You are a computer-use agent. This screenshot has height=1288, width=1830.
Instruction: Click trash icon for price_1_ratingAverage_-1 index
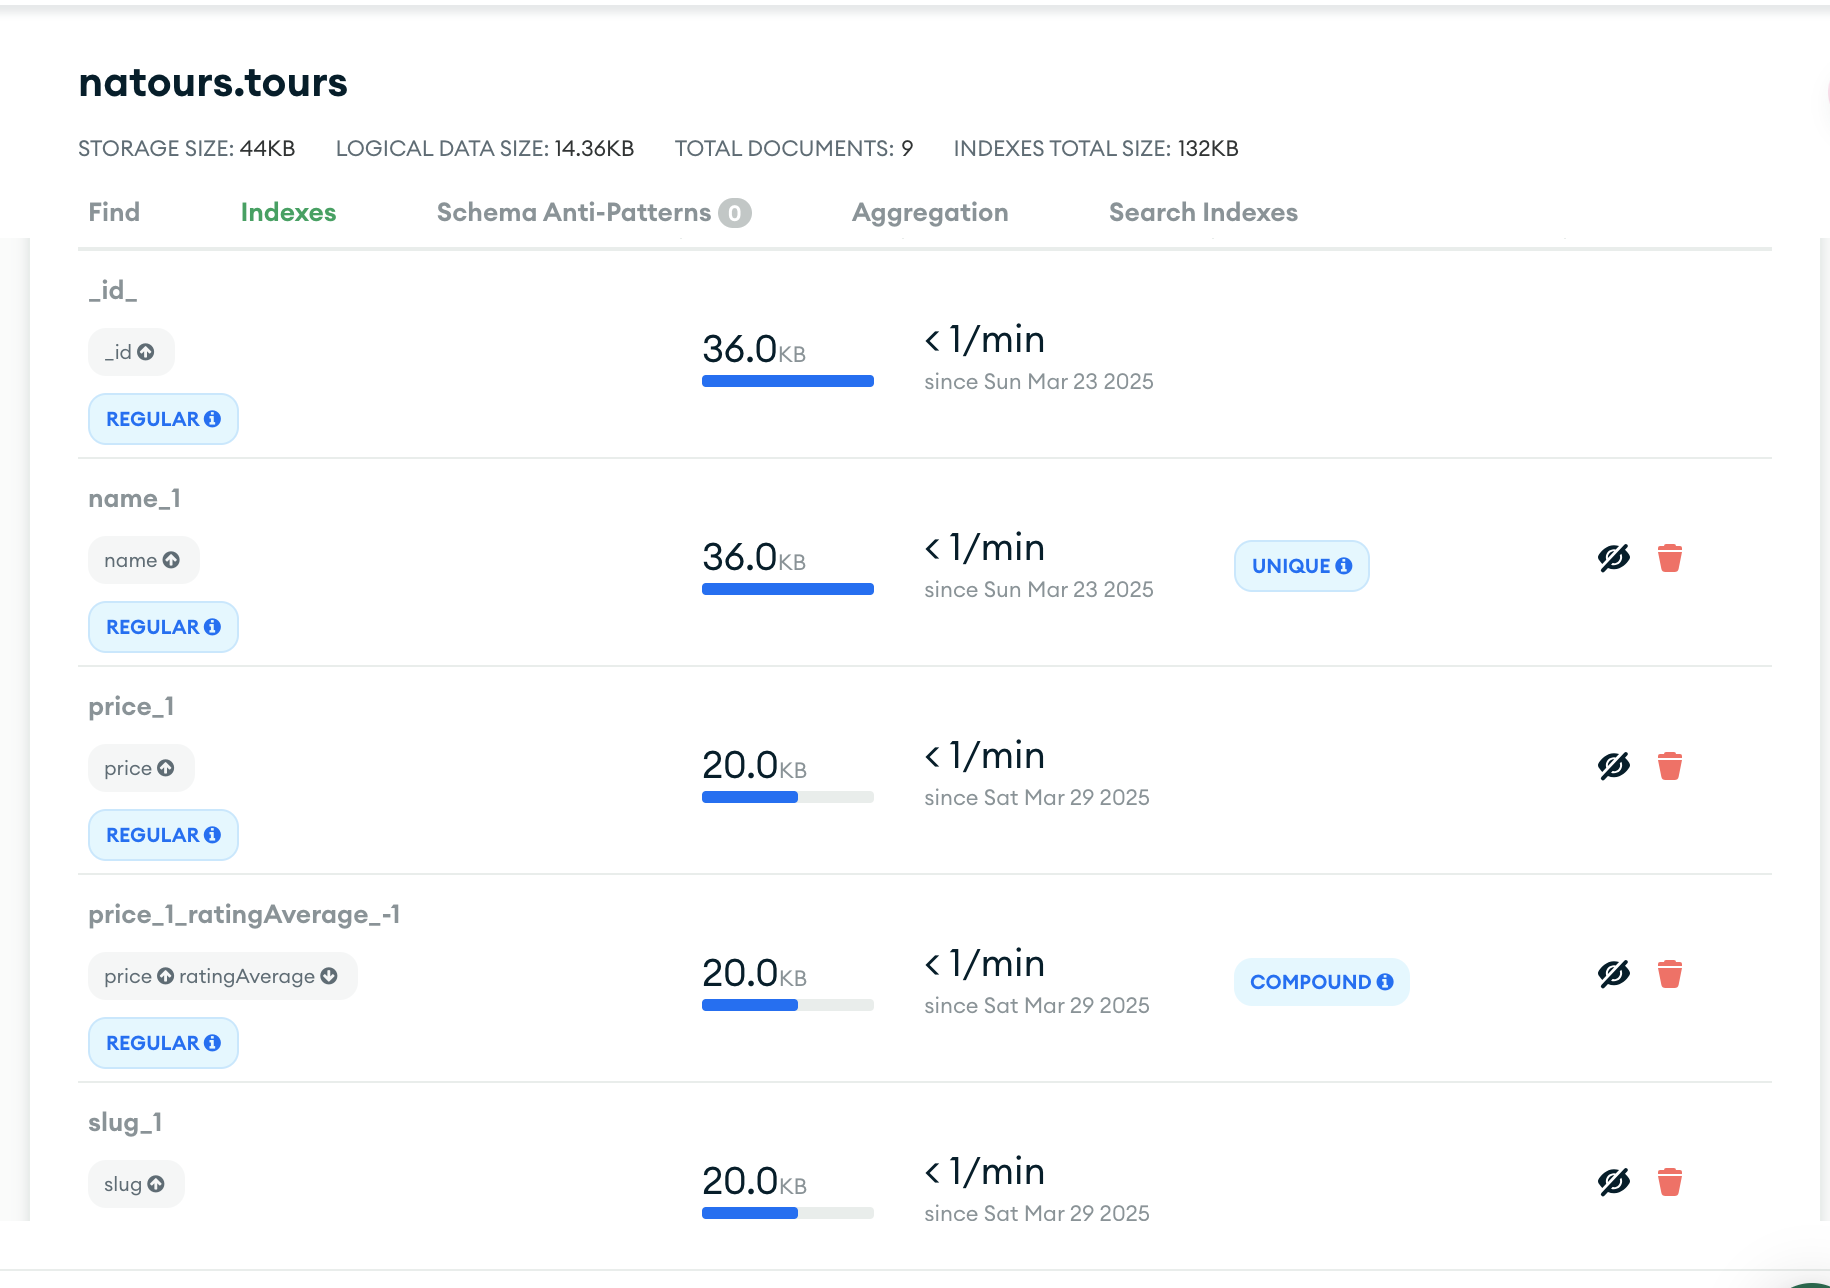point(1669,974)
